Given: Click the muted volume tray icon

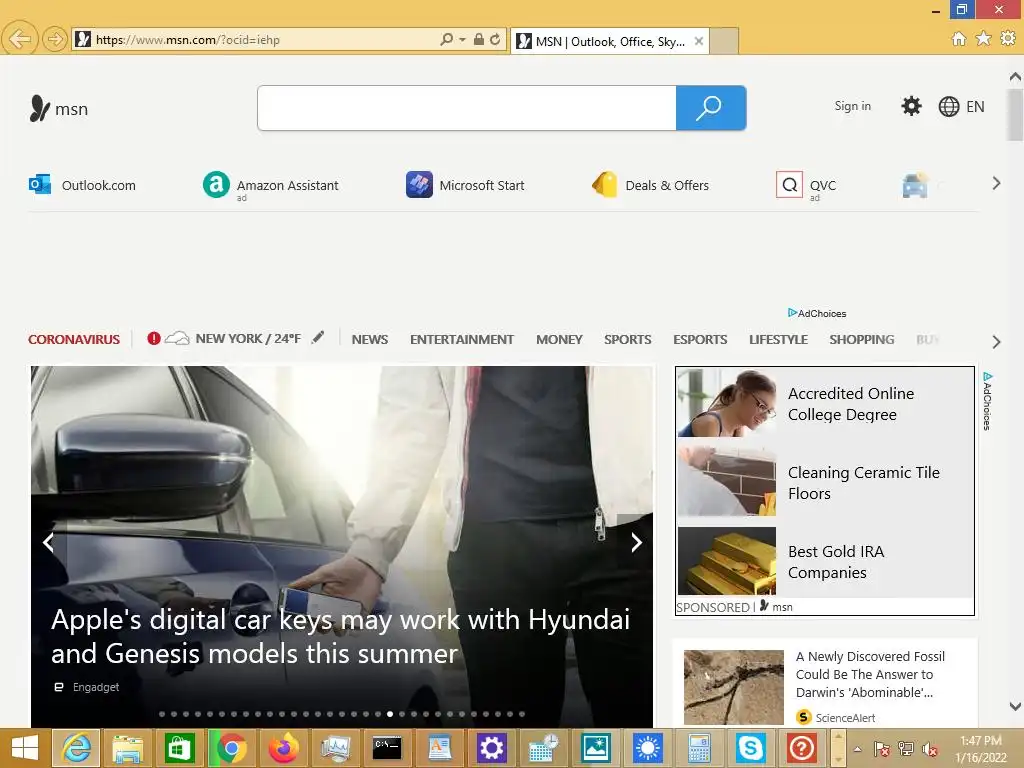Looking at the screenshot, I should pos(929,750).
